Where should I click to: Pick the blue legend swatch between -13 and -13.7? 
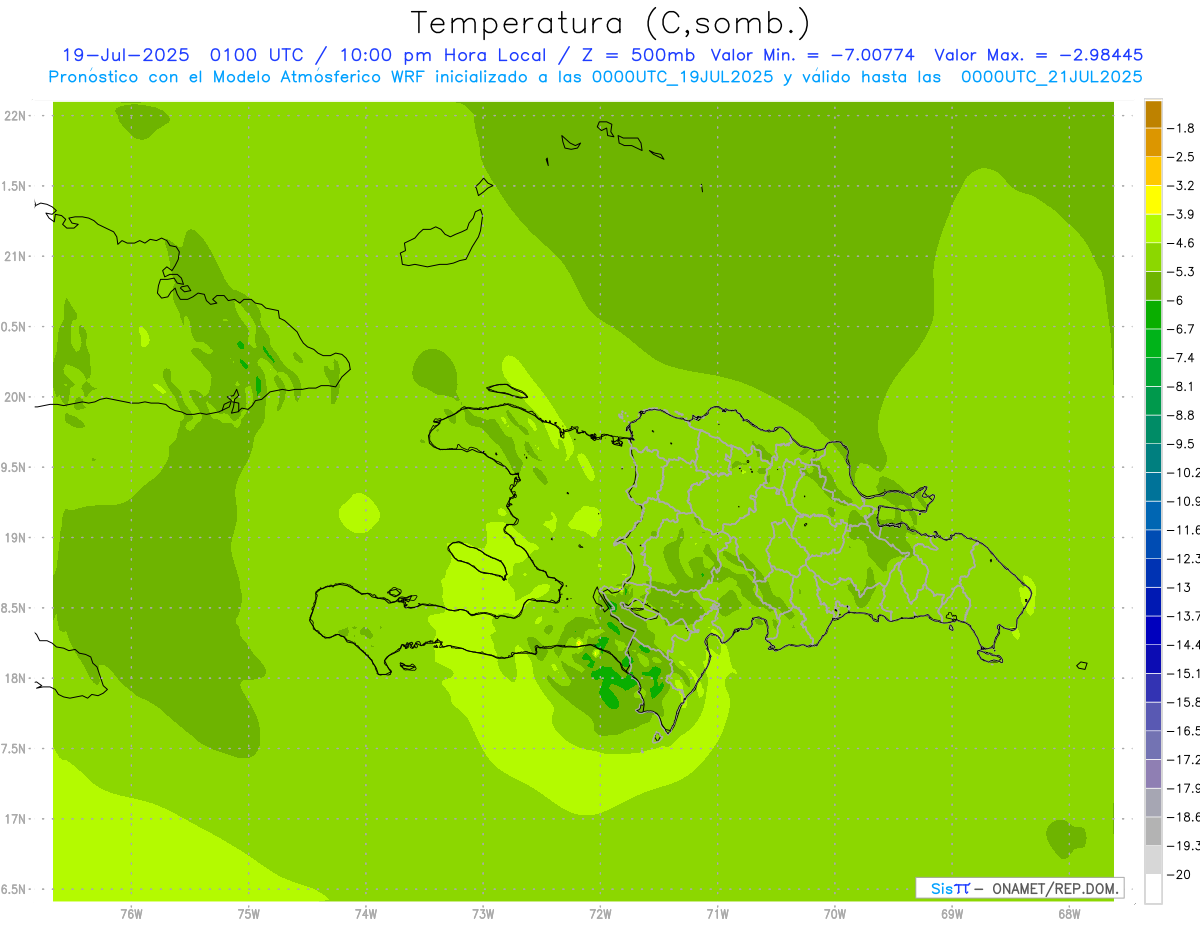(x=1153, y=601)
